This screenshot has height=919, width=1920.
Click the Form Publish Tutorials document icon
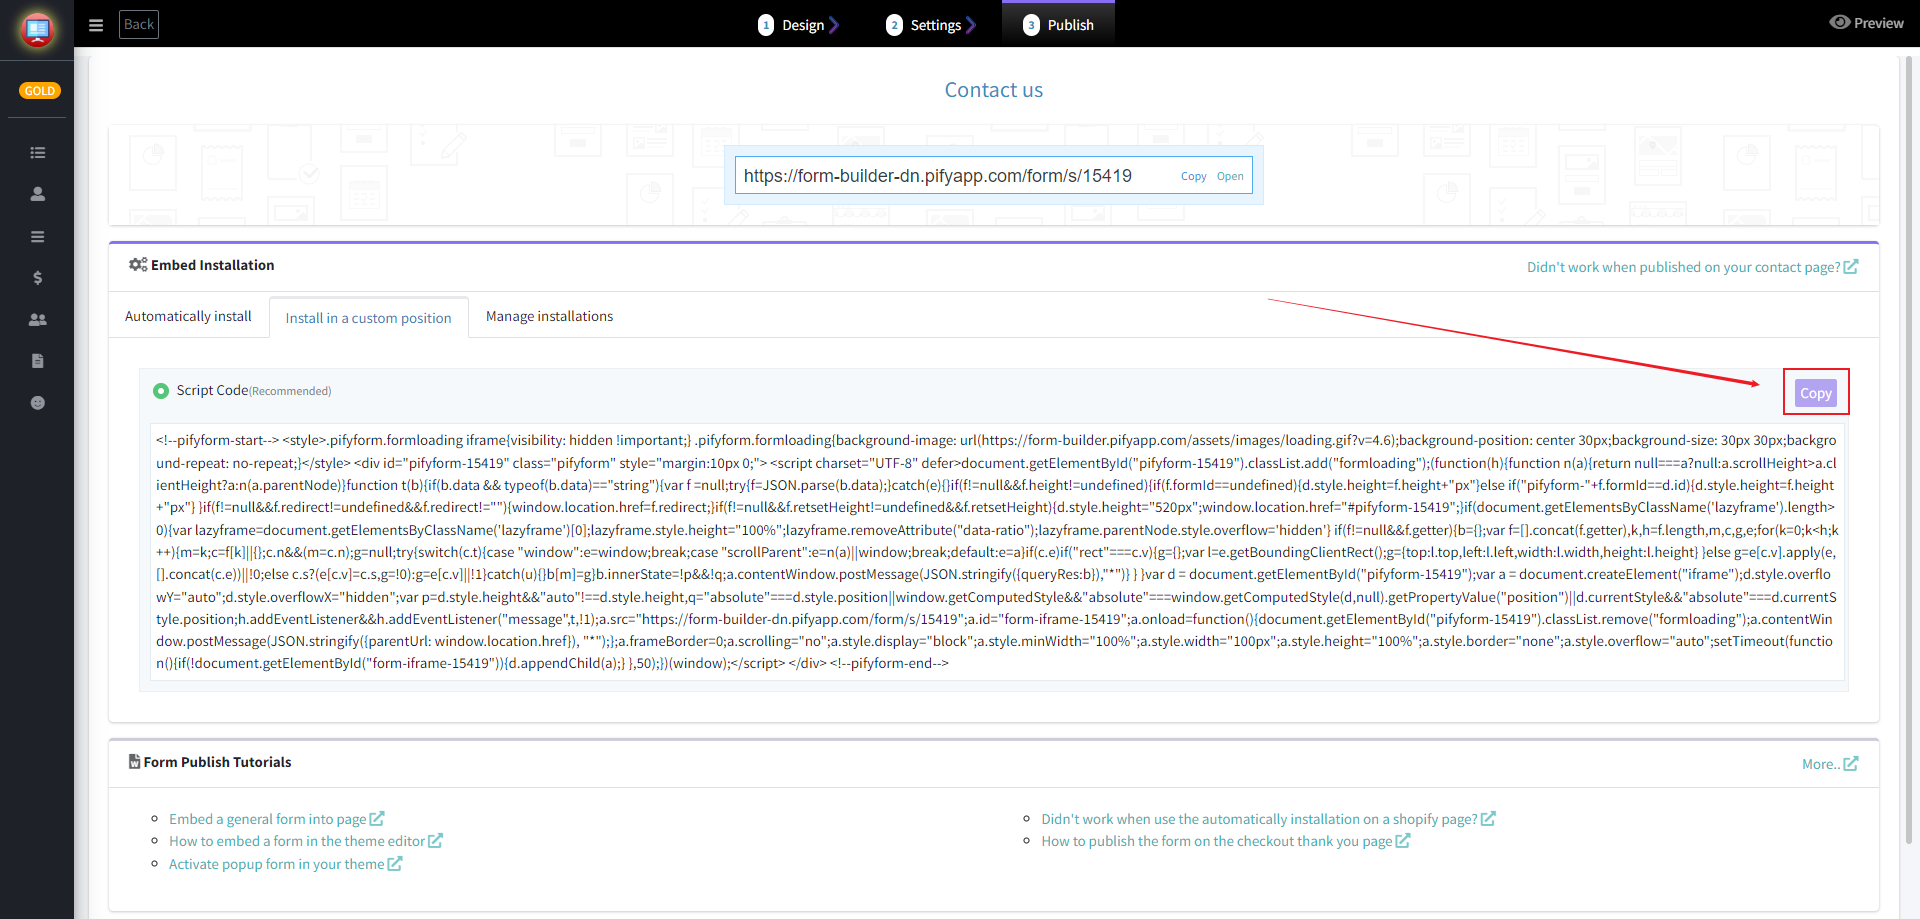pos(134,762)
